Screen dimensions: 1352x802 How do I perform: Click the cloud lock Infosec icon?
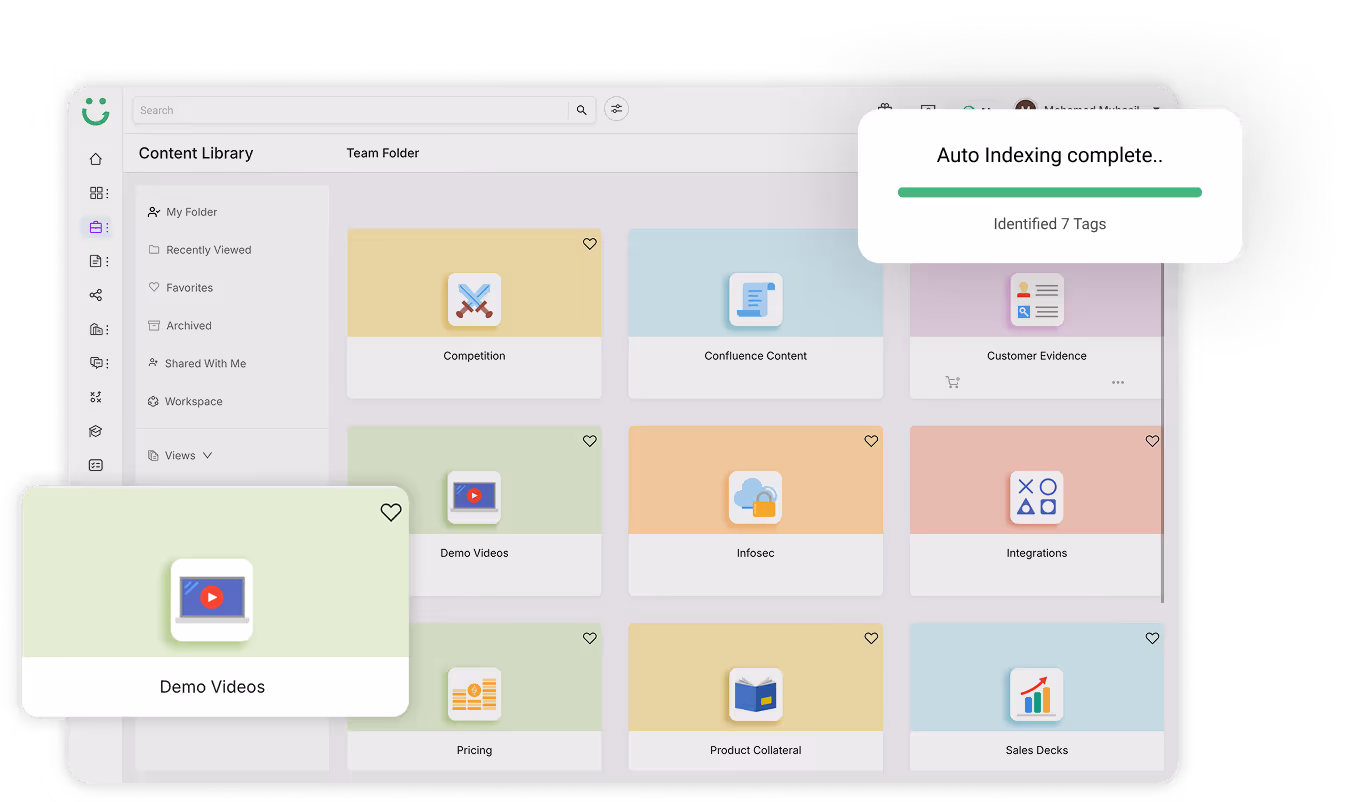point(755,497)
